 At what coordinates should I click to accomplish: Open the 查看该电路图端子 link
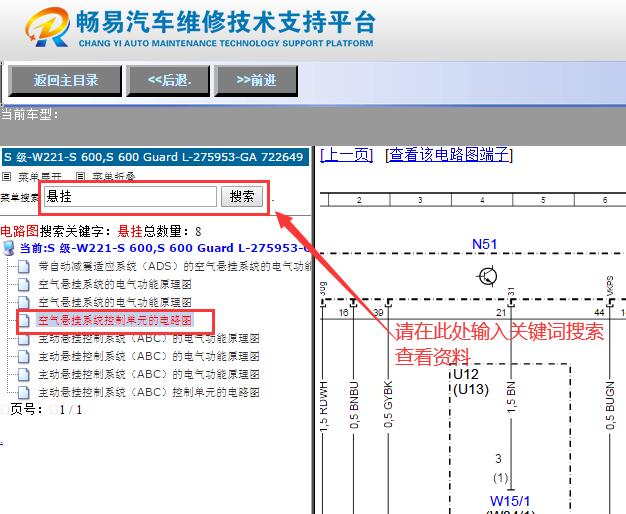[449, 155]
